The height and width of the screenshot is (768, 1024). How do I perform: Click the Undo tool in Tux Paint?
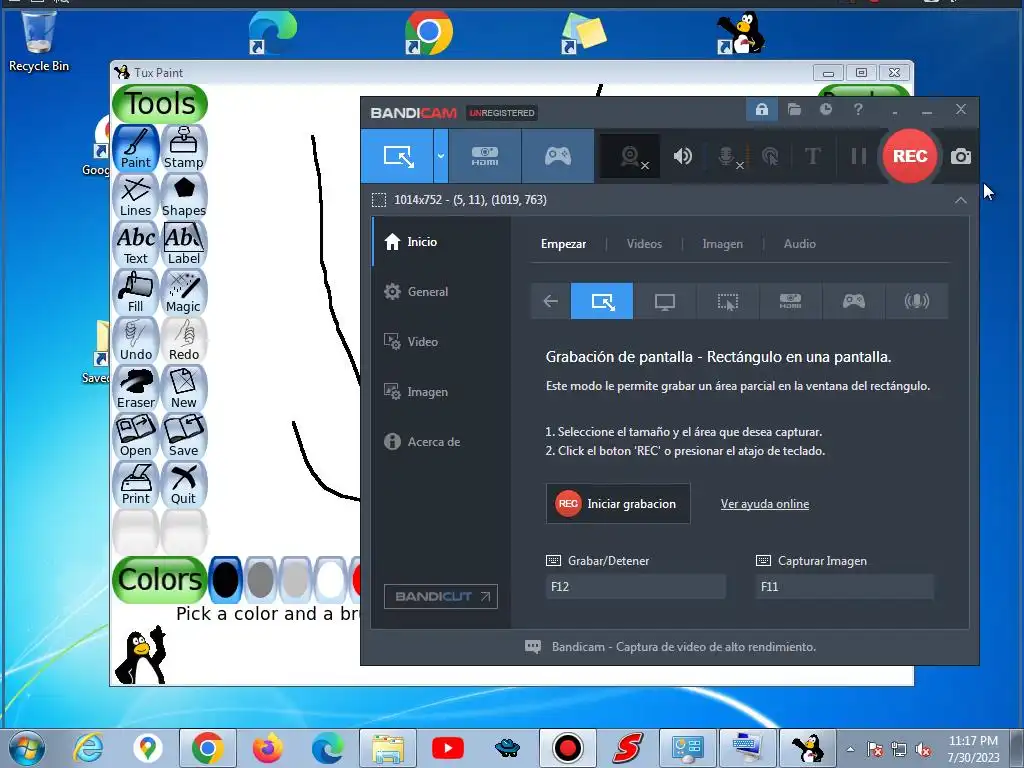pos(136,340)
